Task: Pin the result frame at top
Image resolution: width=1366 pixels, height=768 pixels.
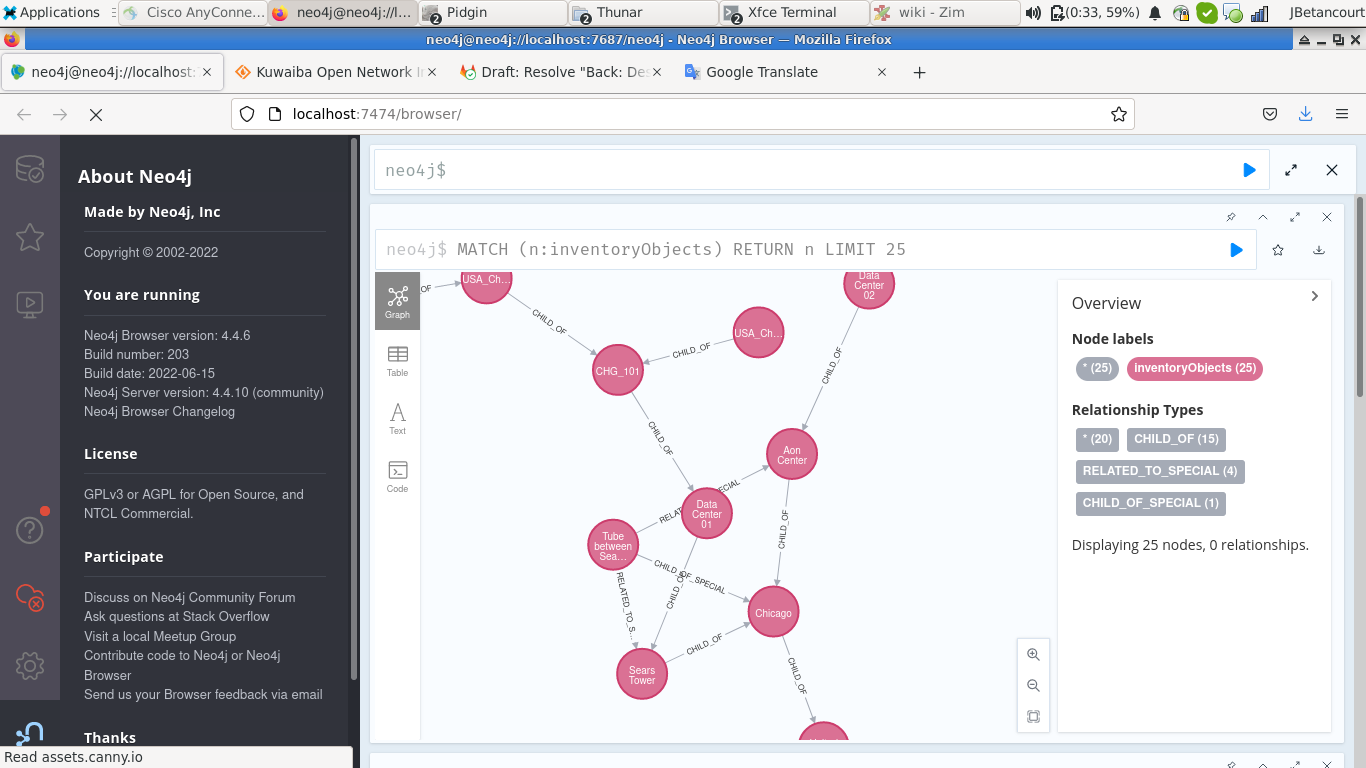Action: [1231, 217]
